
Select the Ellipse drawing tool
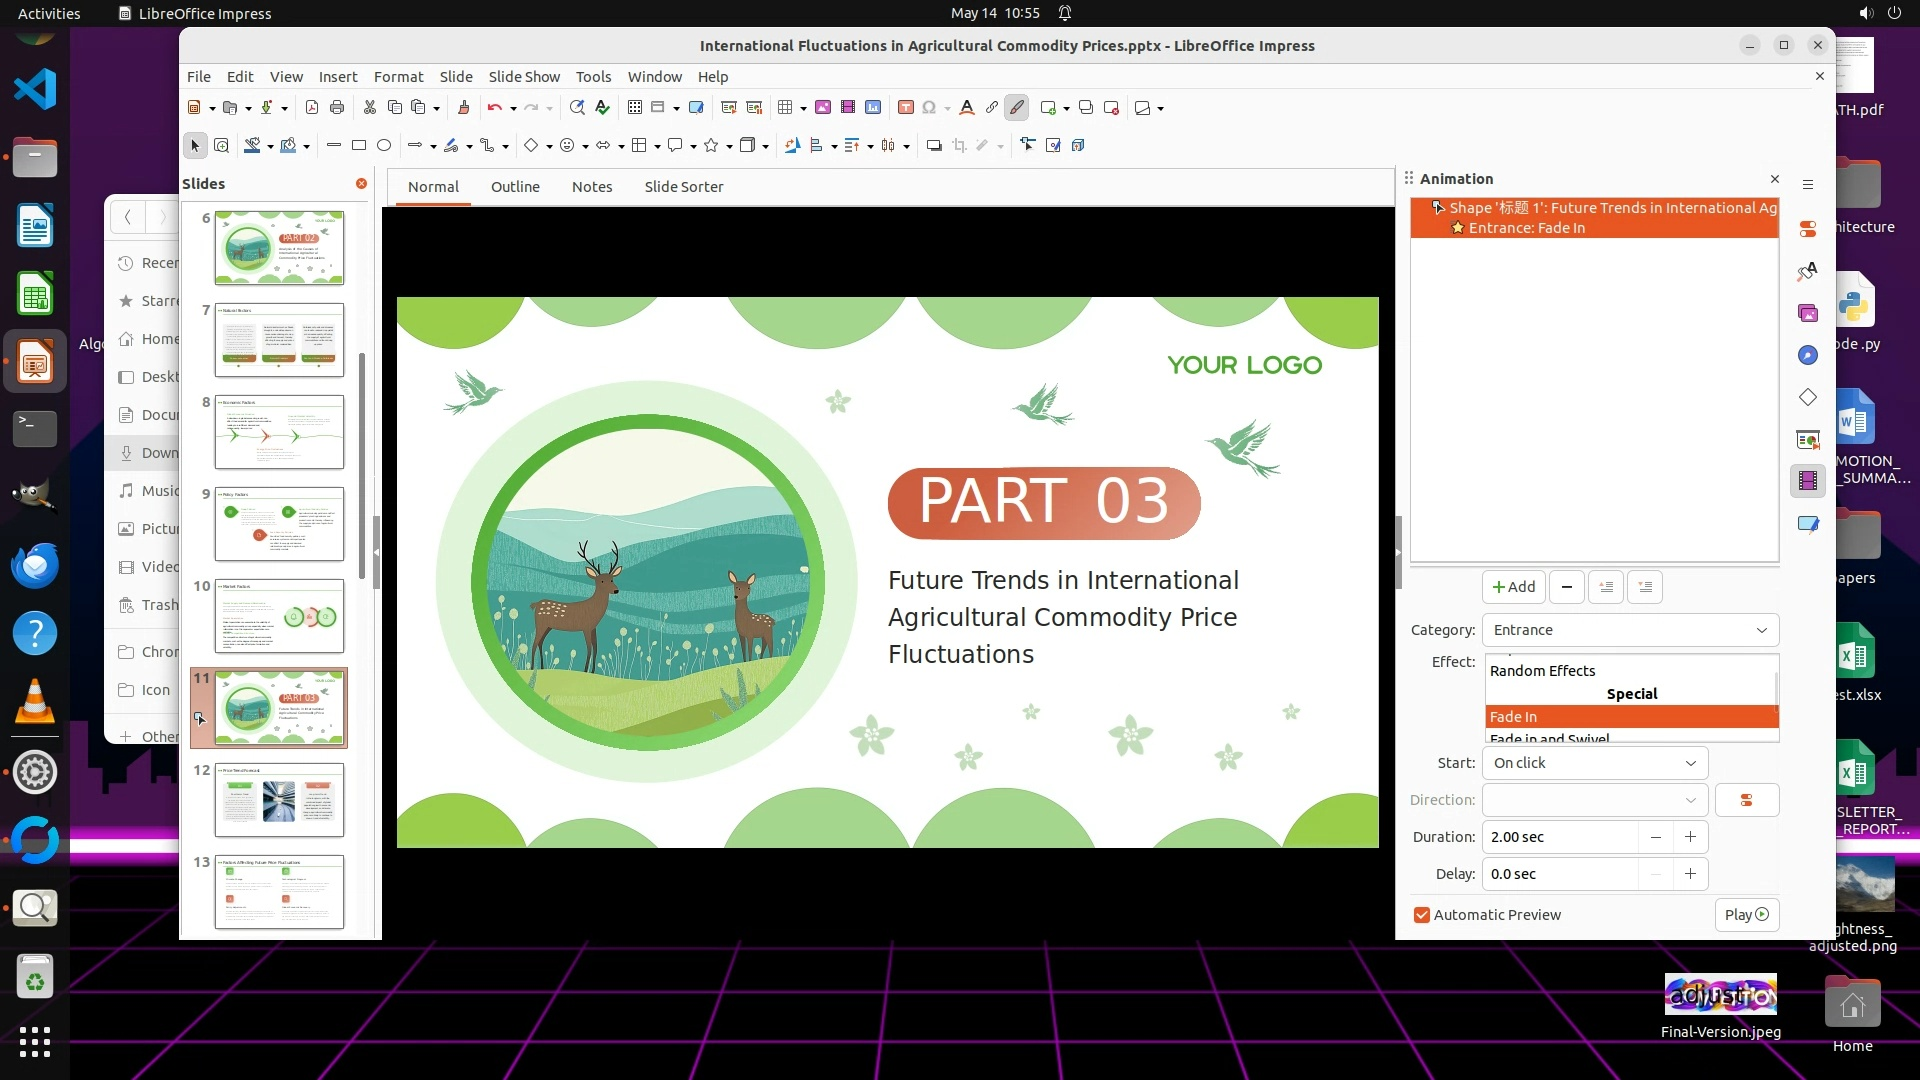tap(384, 146)
